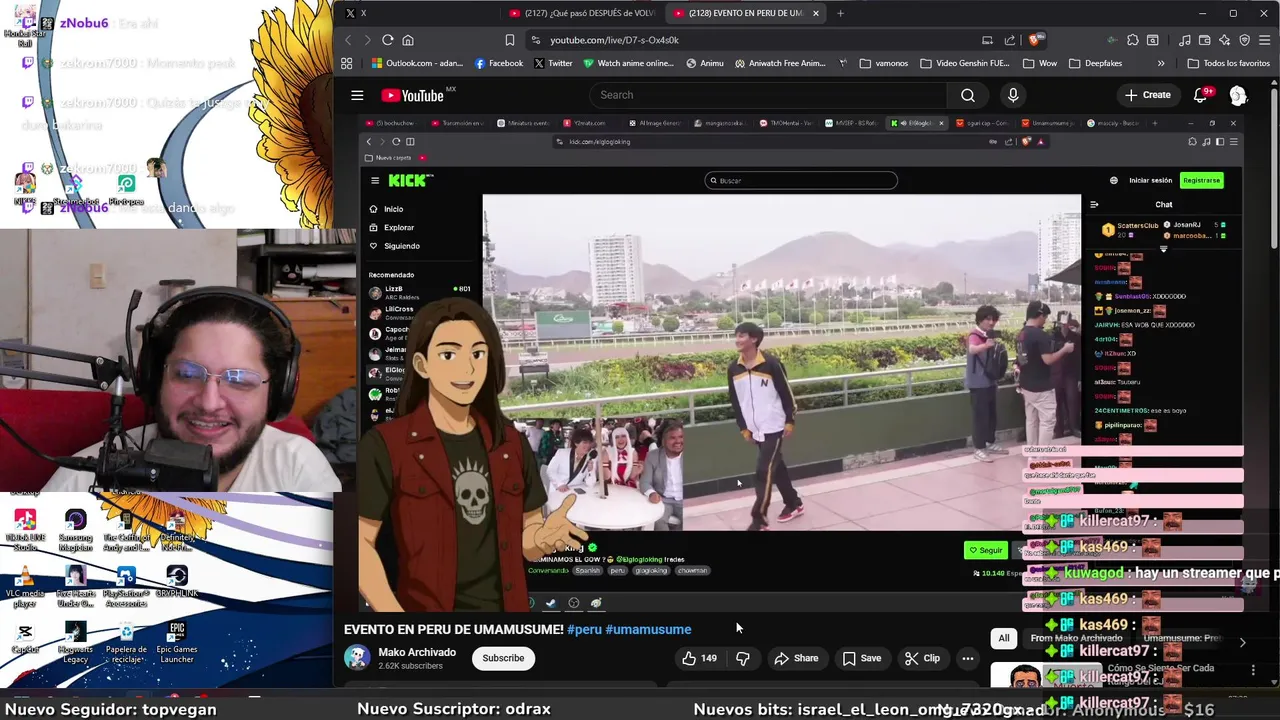Select the From Mako Archivado chip
The height and width of the screenshot is (720, 1280).
point(1077,638)
